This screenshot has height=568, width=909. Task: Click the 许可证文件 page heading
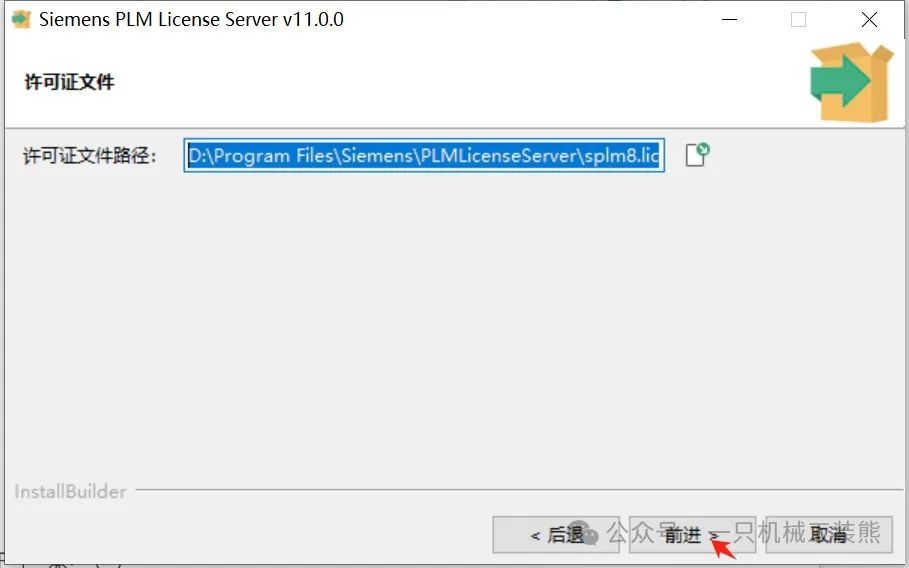click(x=70, y=82)
